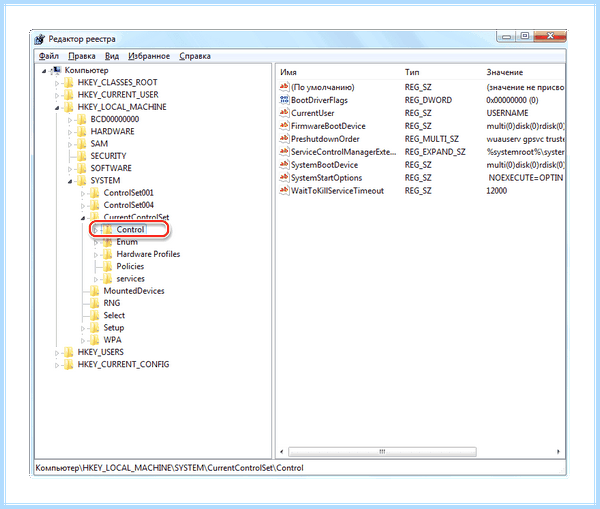
Task: Click the HKEY_CURRENT_USER folder icon
Action: (68, 95)
